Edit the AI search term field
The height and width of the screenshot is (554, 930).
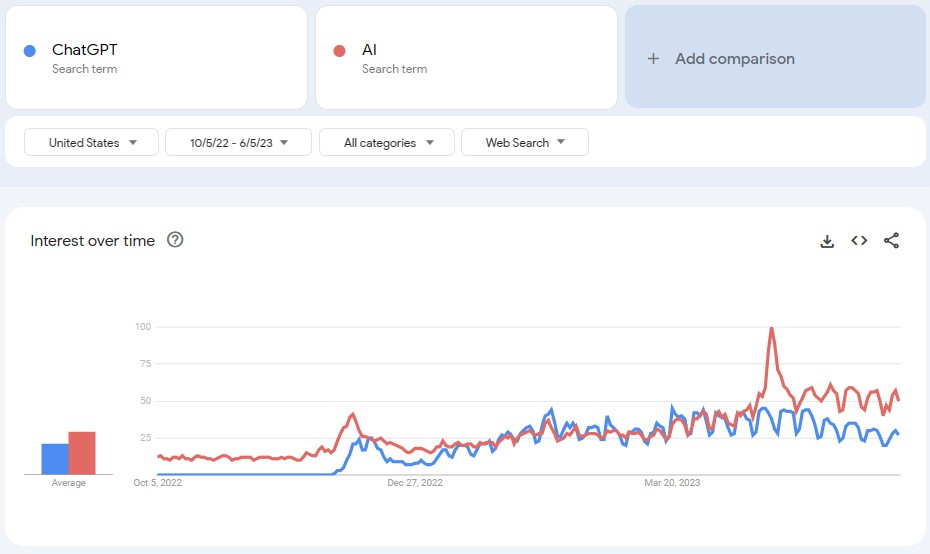pyautogui.click(x=466, y=58)
